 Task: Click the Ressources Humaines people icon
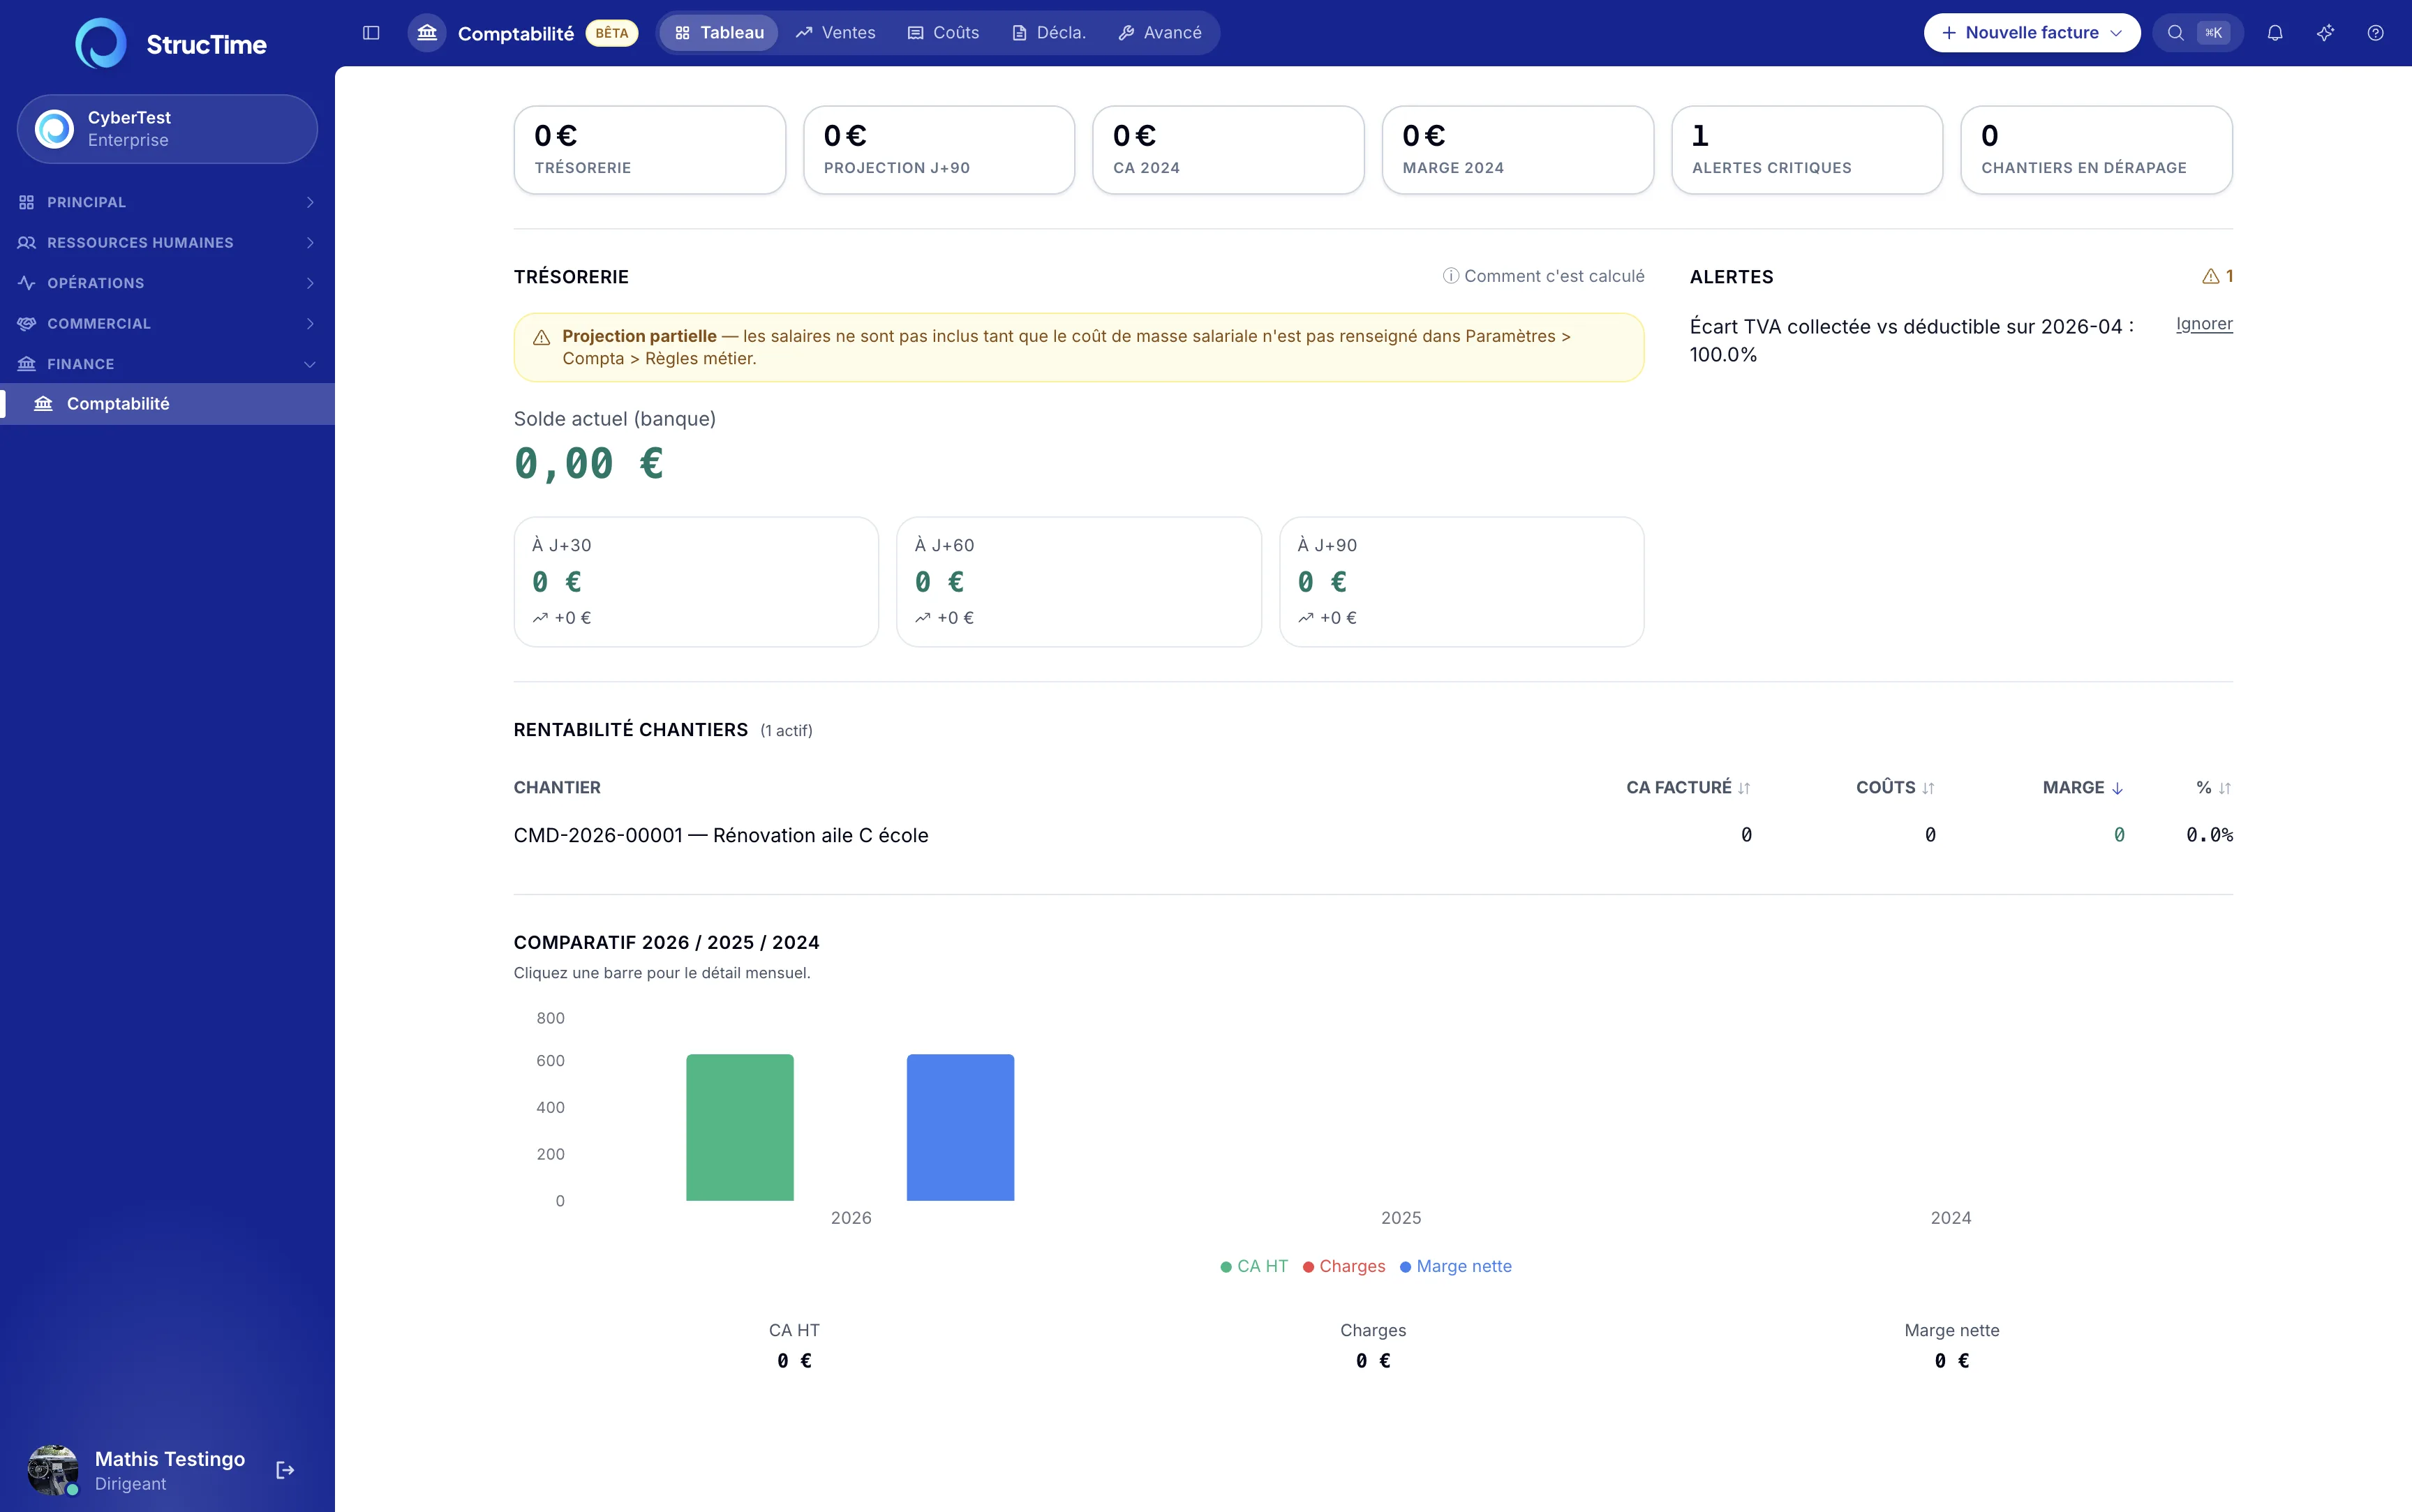tap(27, 243)
